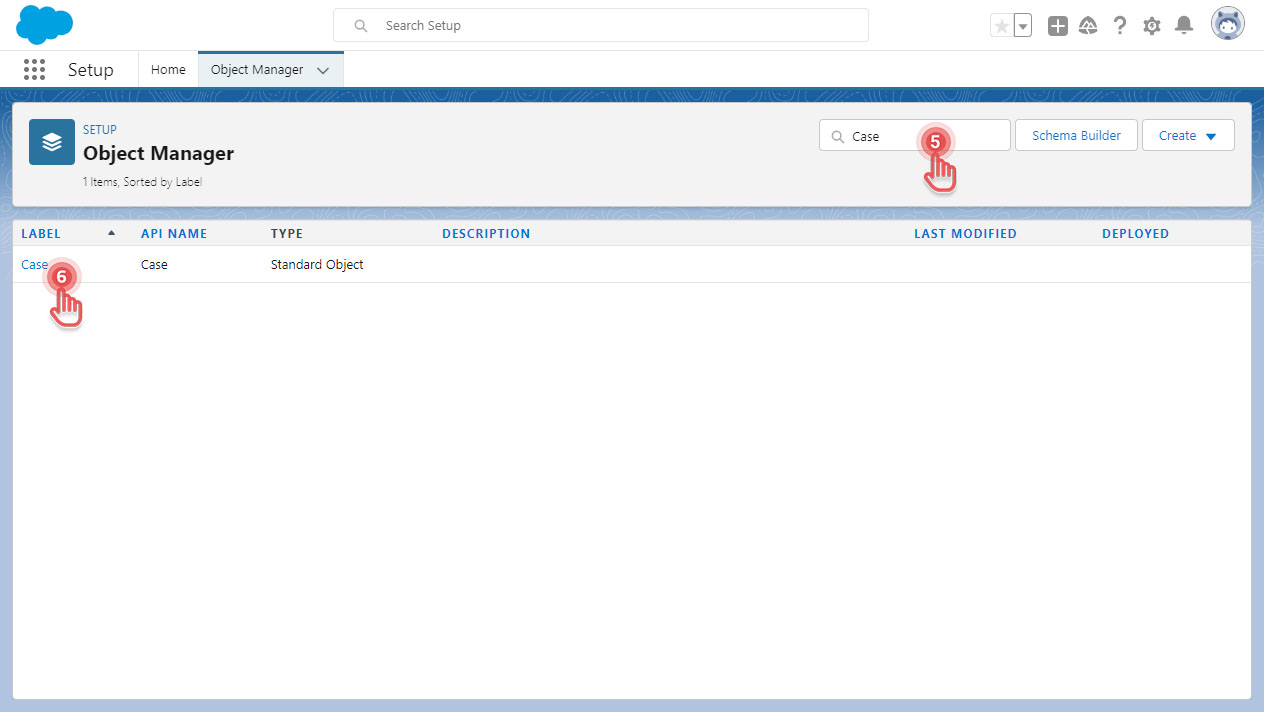Open Salesforce help with the question mark icon
The height and width of the screenshot is (712, 1264).
(1119, 24)
